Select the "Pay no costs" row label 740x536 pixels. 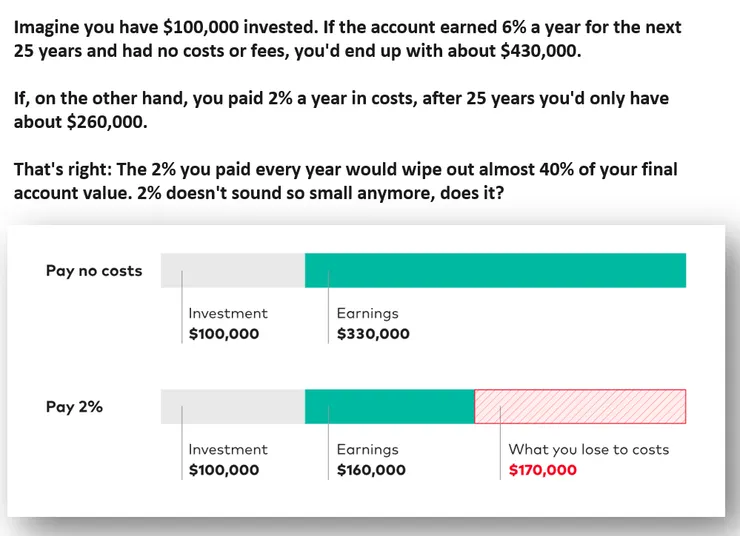coord(94,271)
